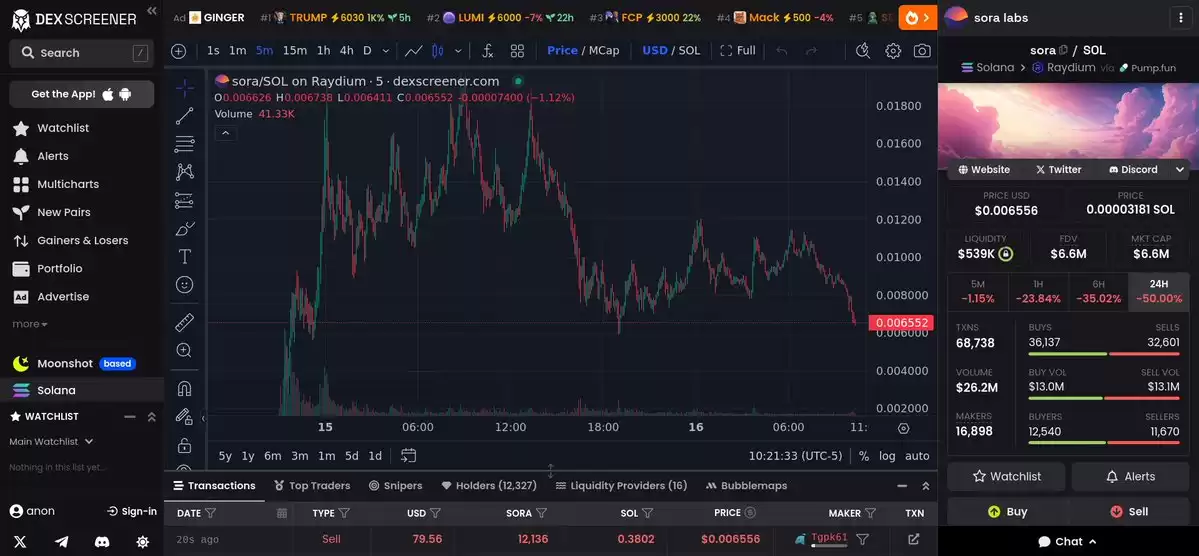
Task: Expand more social links chevron
Action: 1180,170
